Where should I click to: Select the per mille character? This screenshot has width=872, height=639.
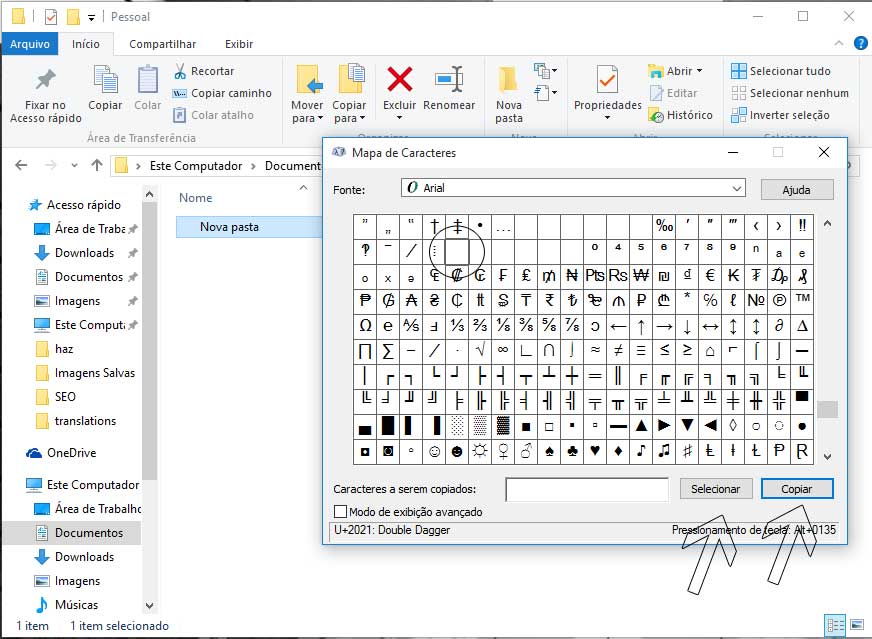pyautogui.click(x=664, y=226)
